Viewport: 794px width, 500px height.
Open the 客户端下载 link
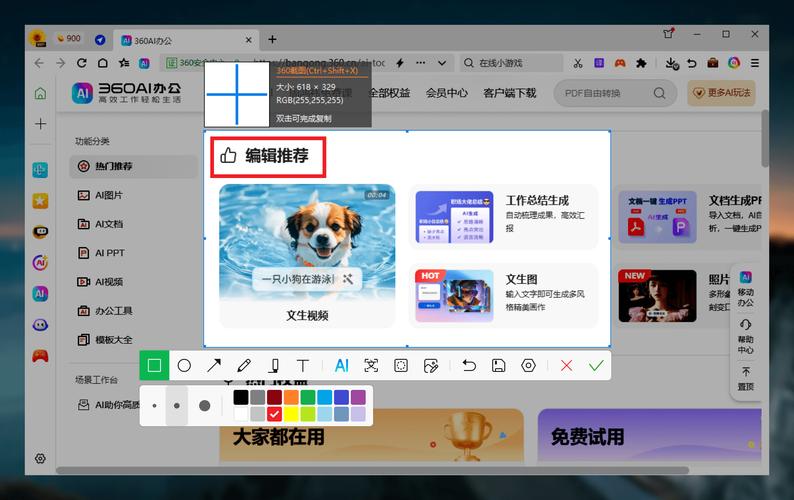point(510,93)
